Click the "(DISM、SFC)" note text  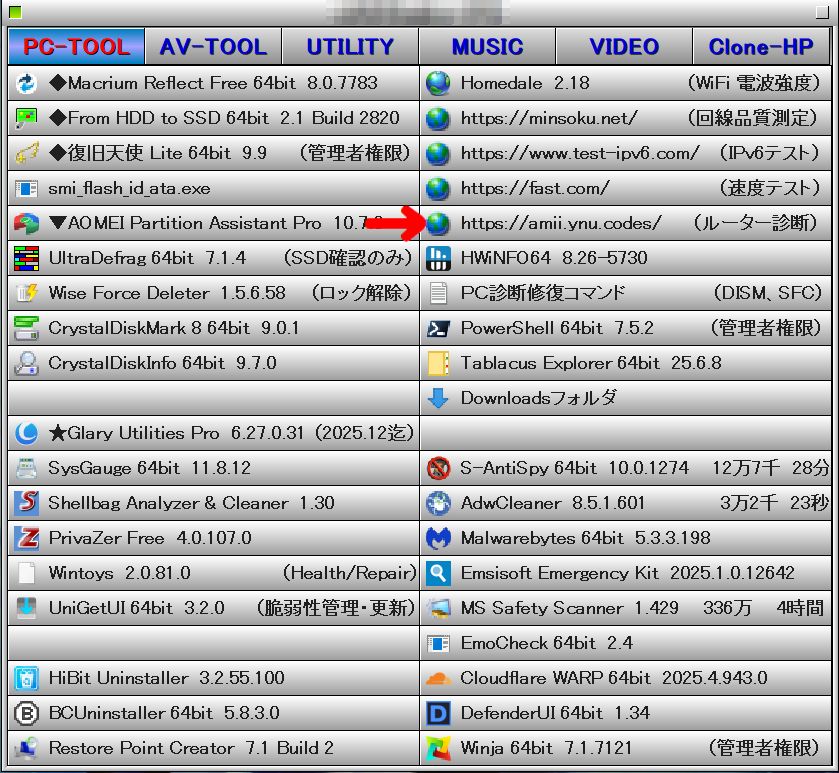click(x=767, y=293)
